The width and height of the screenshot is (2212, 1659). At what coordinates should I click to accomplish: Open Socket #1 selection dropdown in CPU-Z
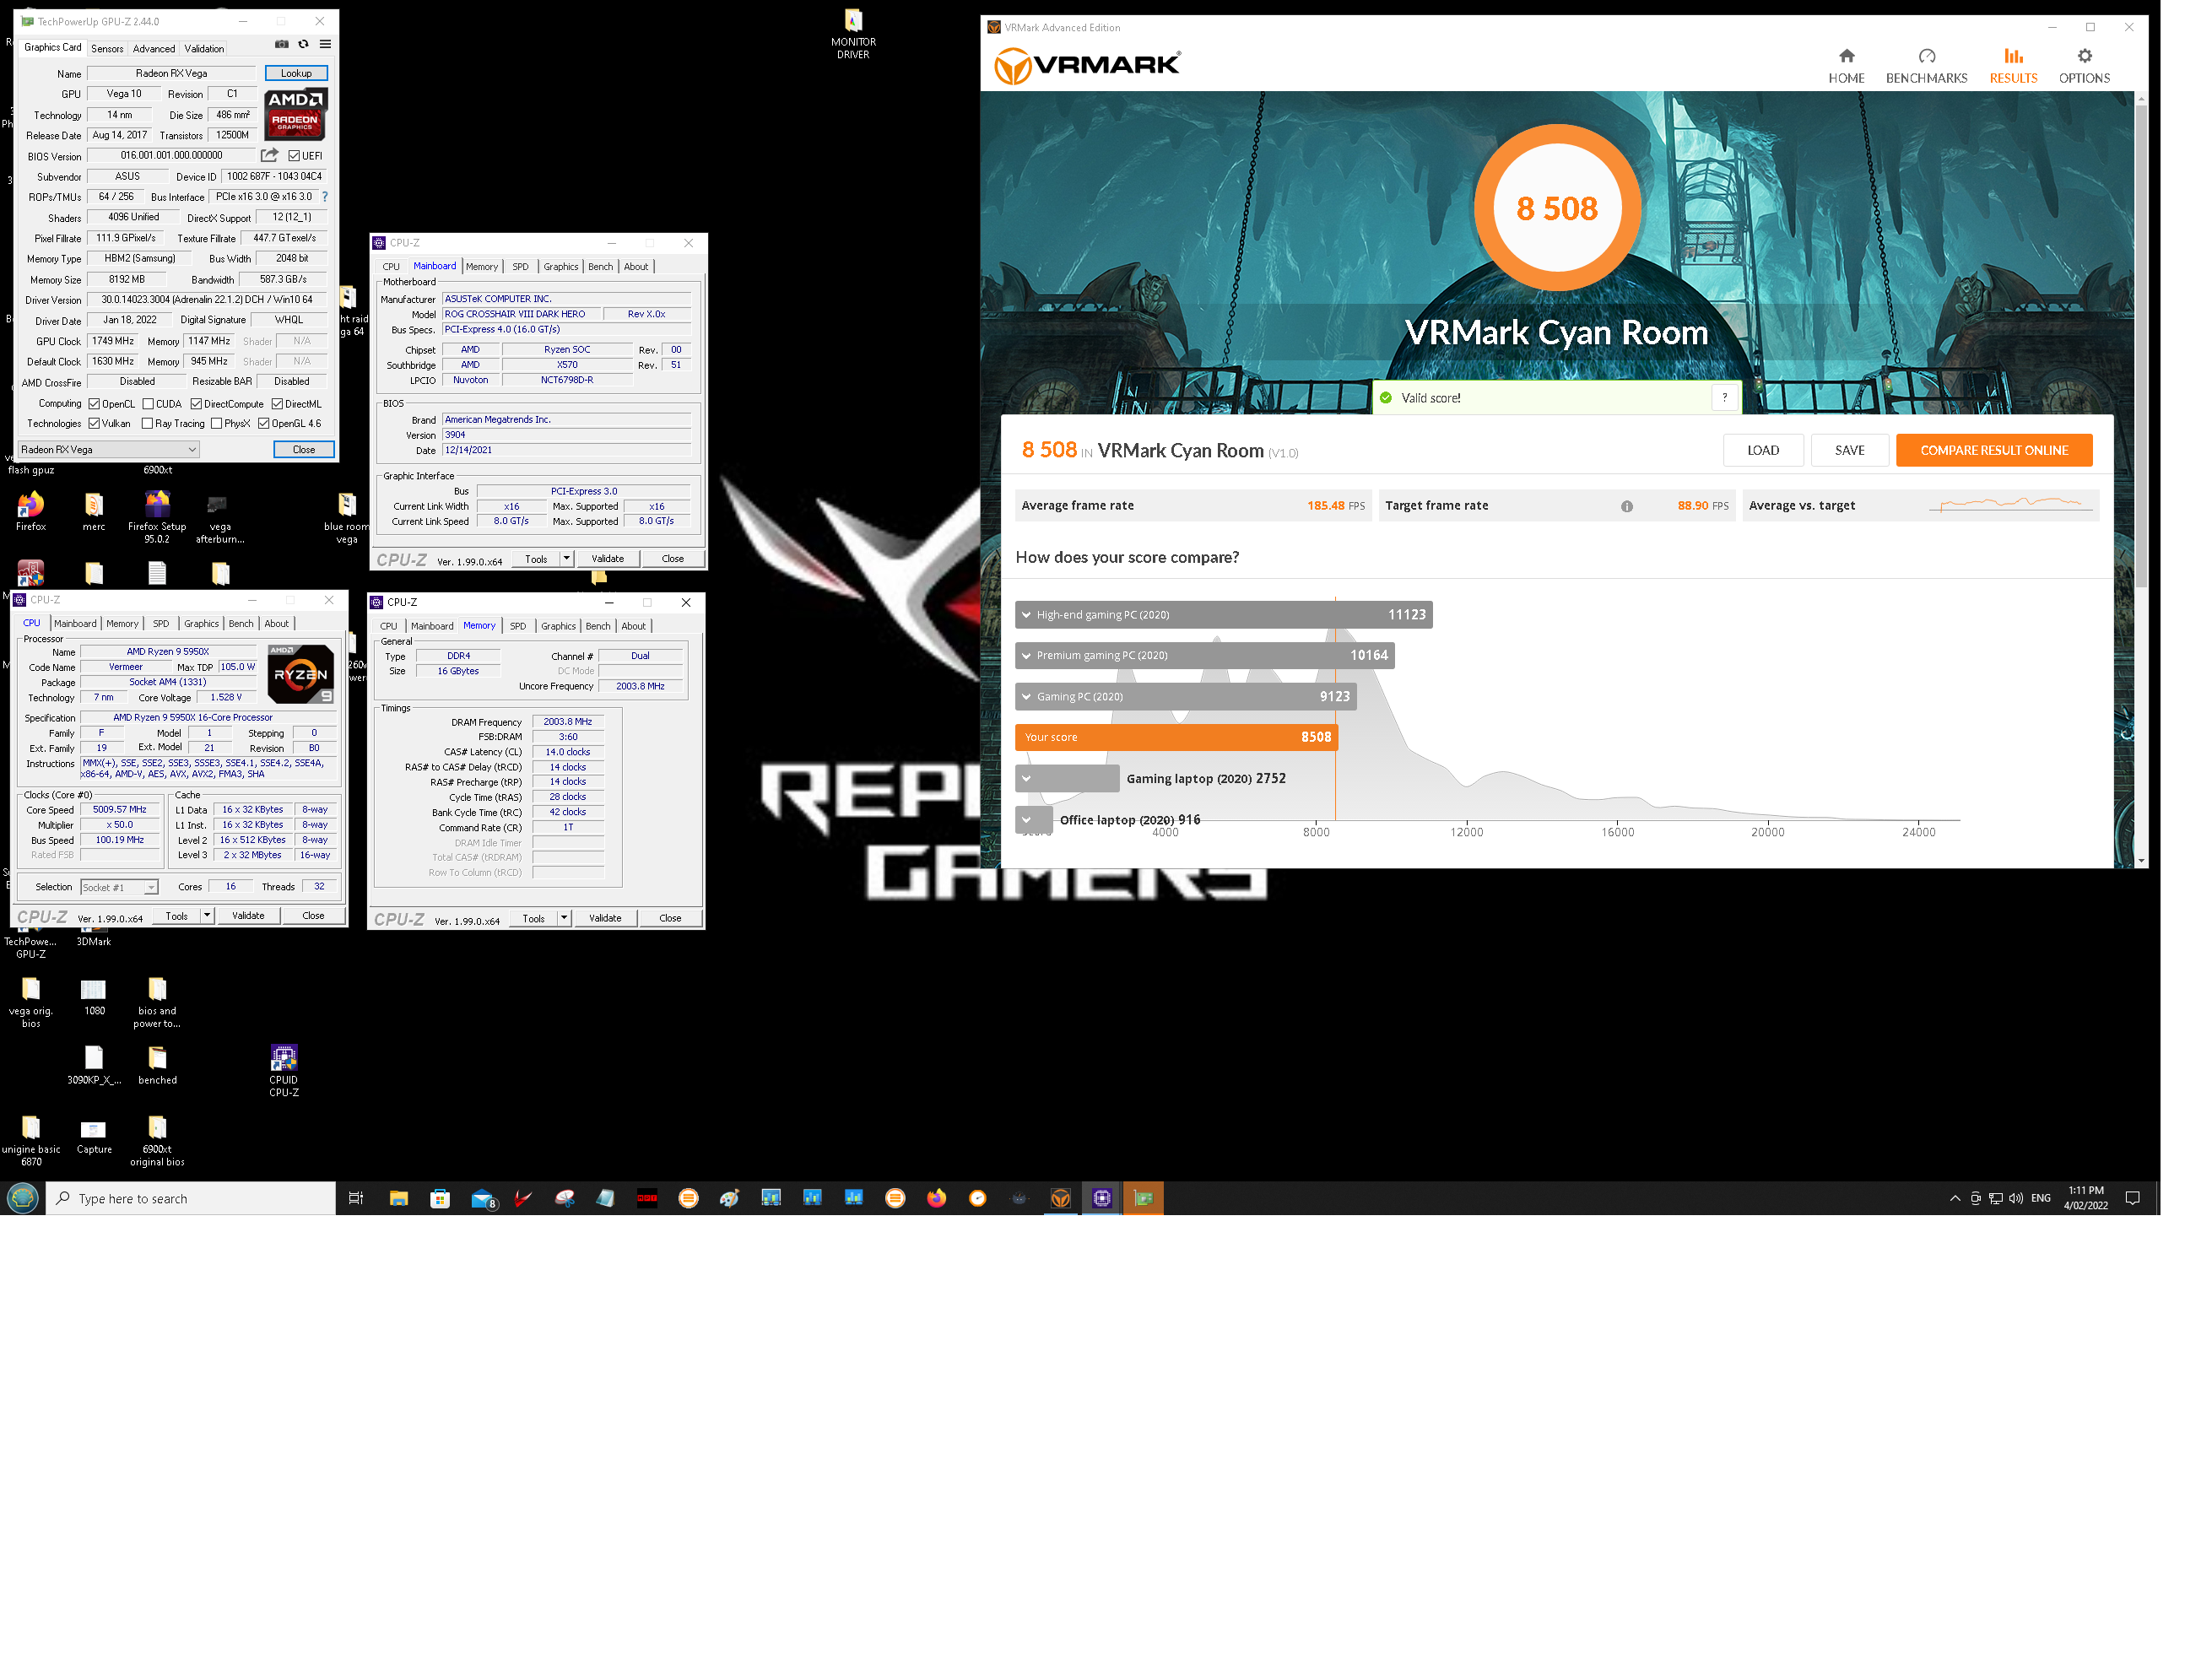[119, 887]
